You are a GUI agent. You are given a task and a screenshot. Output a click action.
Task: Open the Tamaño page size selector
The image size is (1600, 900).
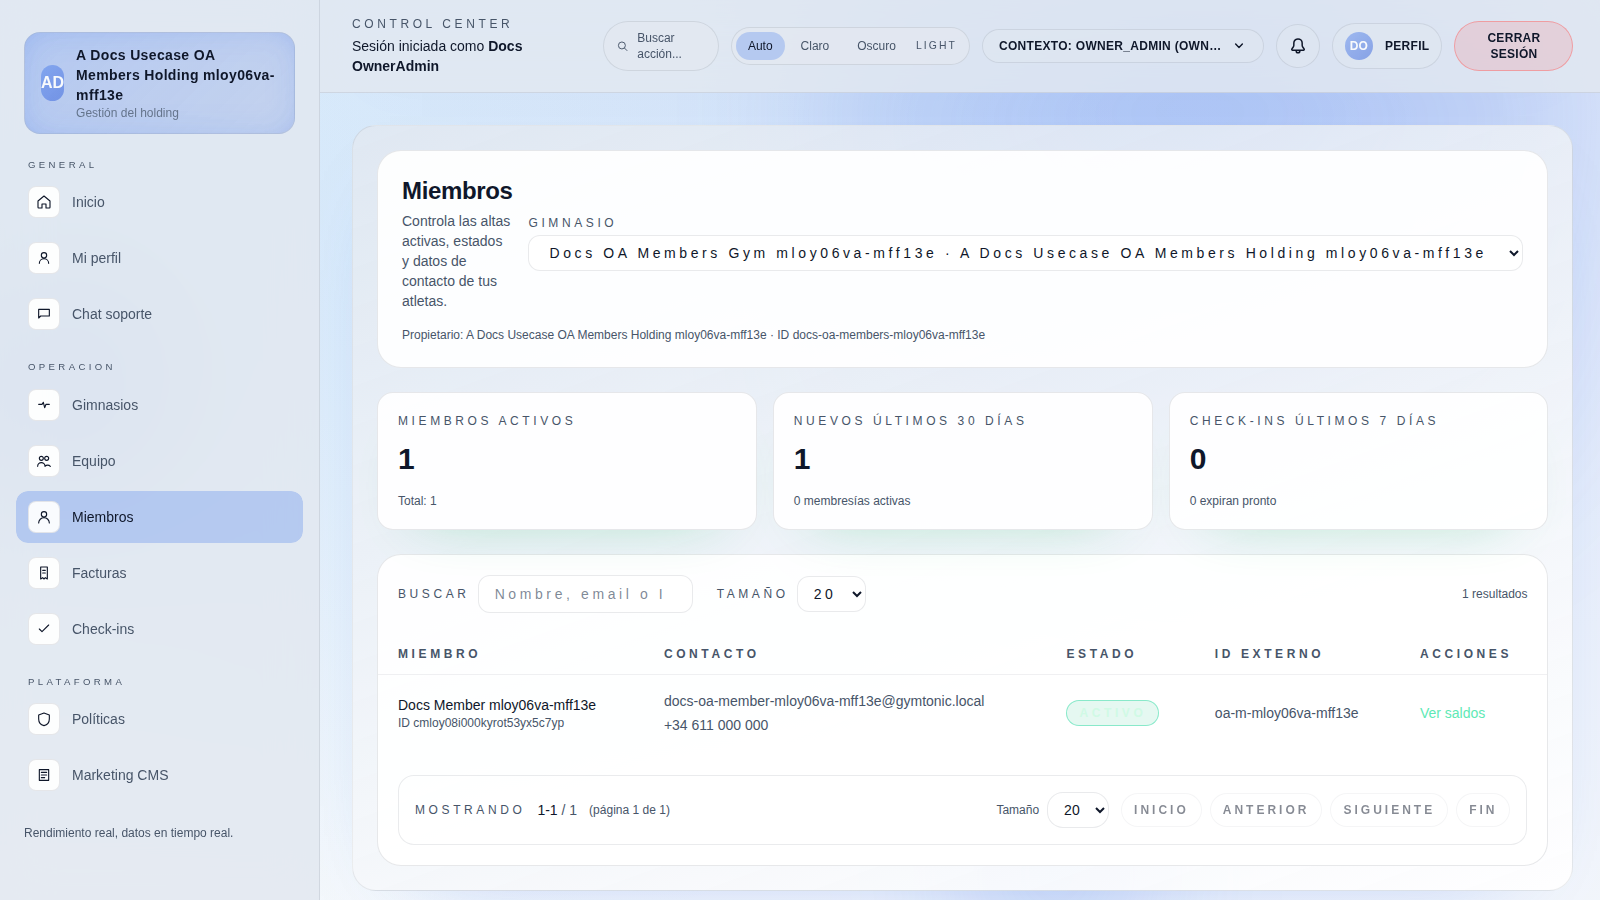point(831,594)
